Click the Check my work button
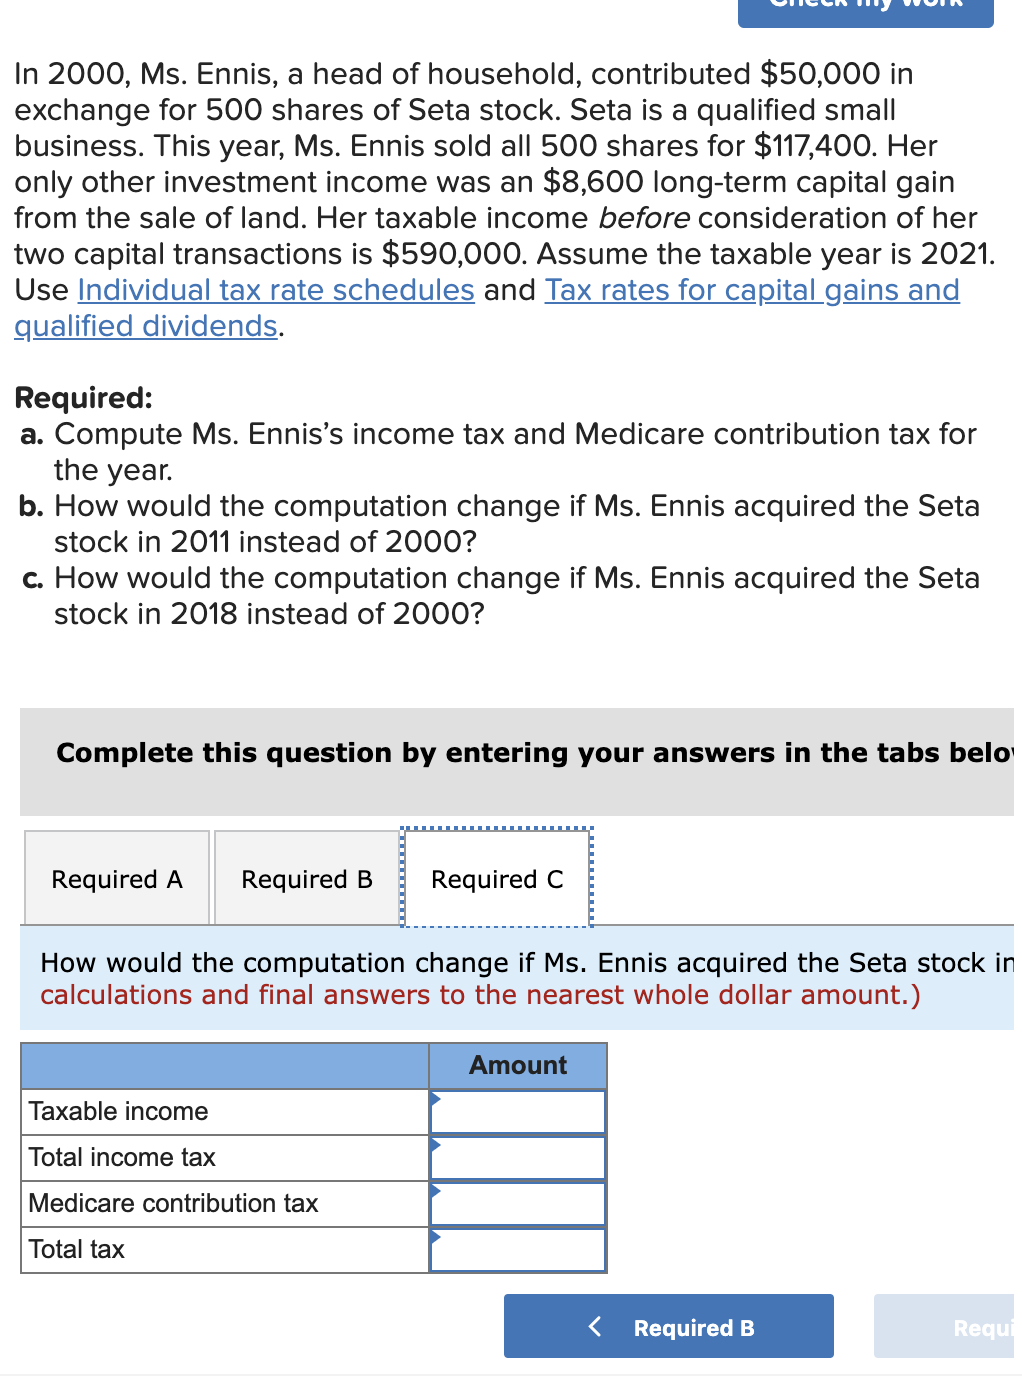Image resolution: width=1022 pixels, height=1382 pixels. pyautogui.click(x=866, y=10)
